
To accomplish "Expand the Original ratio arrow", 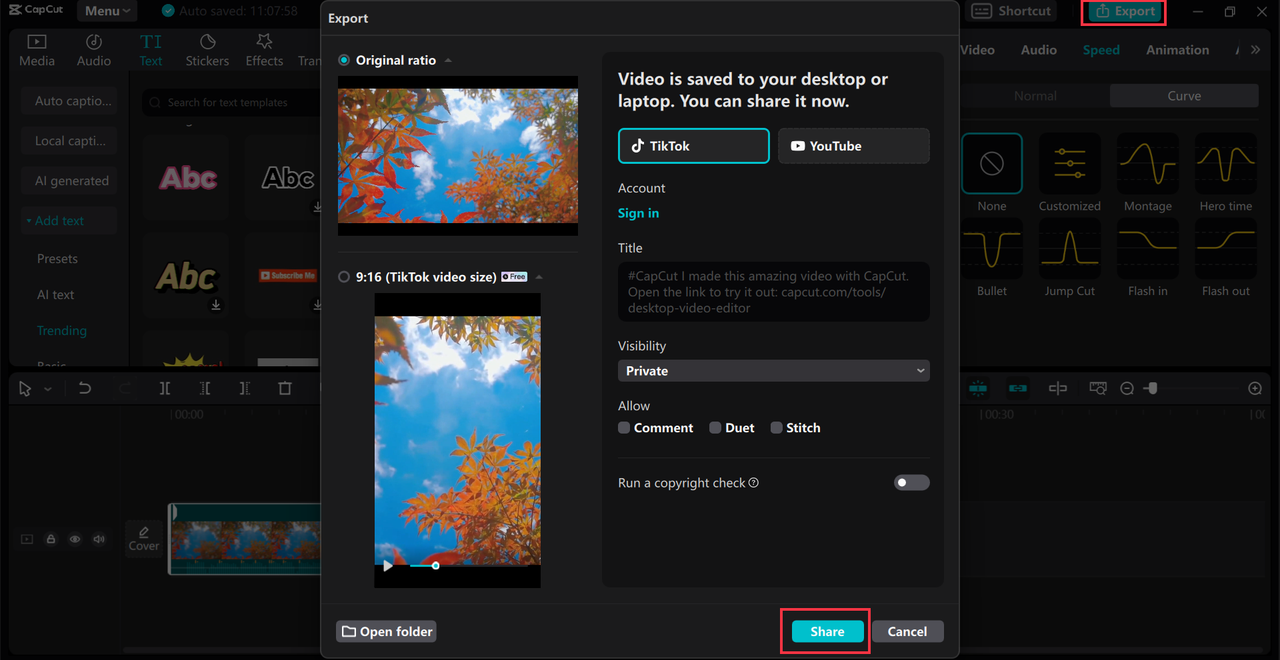I will coord(448,61).
